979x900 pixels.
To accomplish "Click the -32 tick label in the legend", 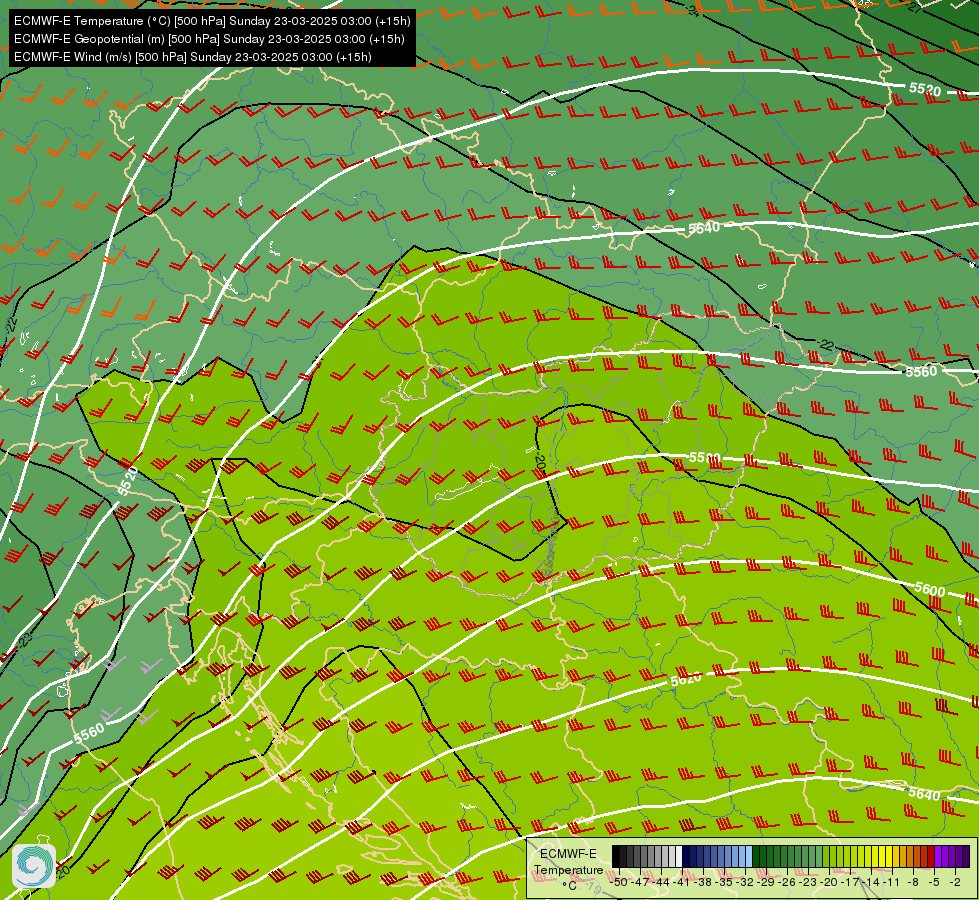I will tap(745, 882).
